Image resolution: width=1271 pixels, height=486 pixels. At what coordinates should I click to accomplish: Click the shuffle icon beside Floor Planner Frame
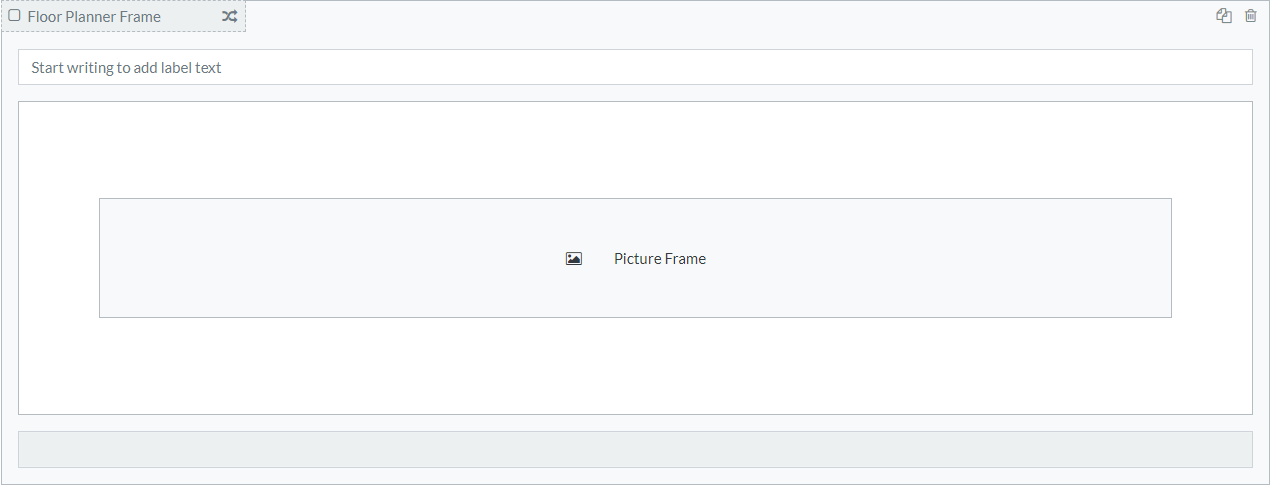coord(229,16)
